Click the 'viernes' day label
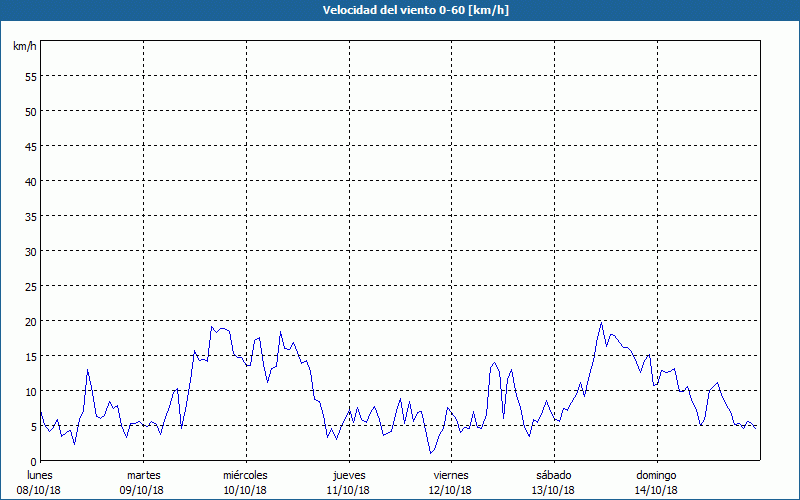The height and width of the screenshot is (500, 800). (451, 475)
